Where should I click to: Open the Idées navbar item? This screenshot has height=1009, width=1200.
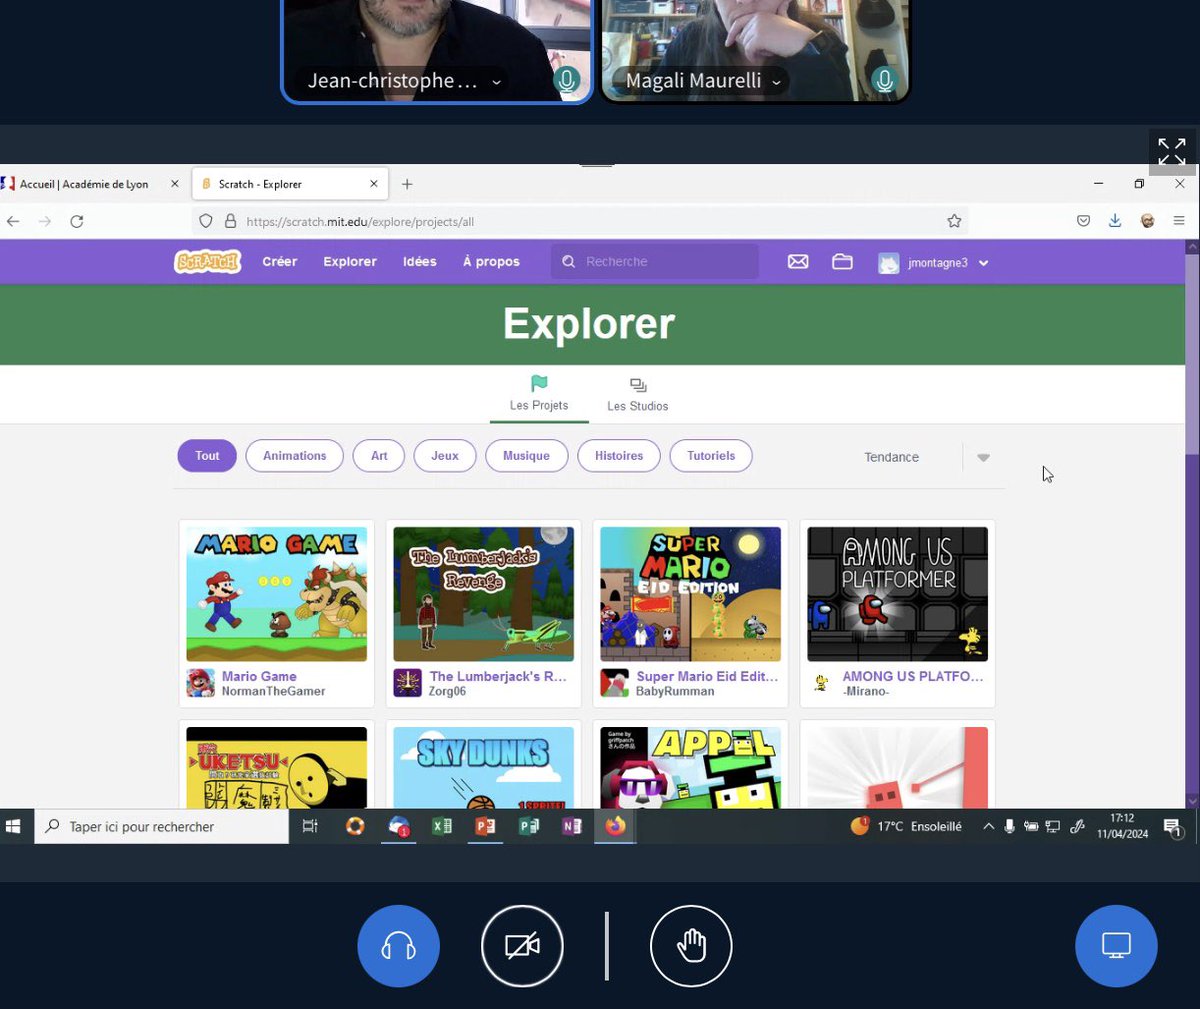[420, 262]
